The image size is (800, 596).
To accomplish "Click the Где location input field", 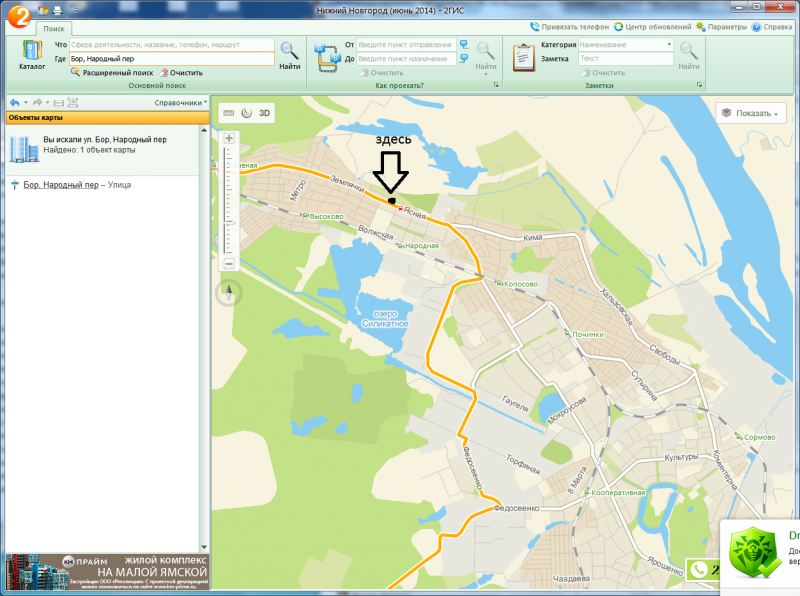I will click(x=171, y=59).
